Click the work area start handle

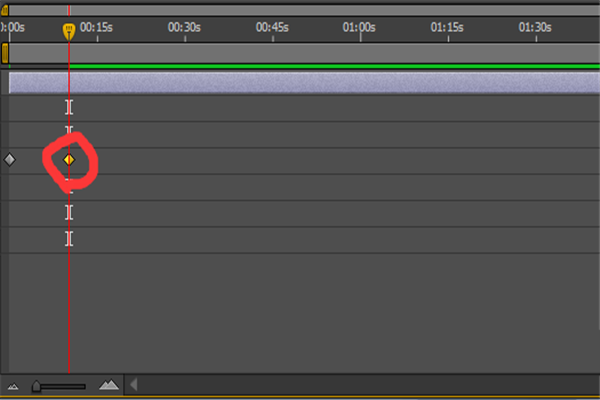(5, 53)
